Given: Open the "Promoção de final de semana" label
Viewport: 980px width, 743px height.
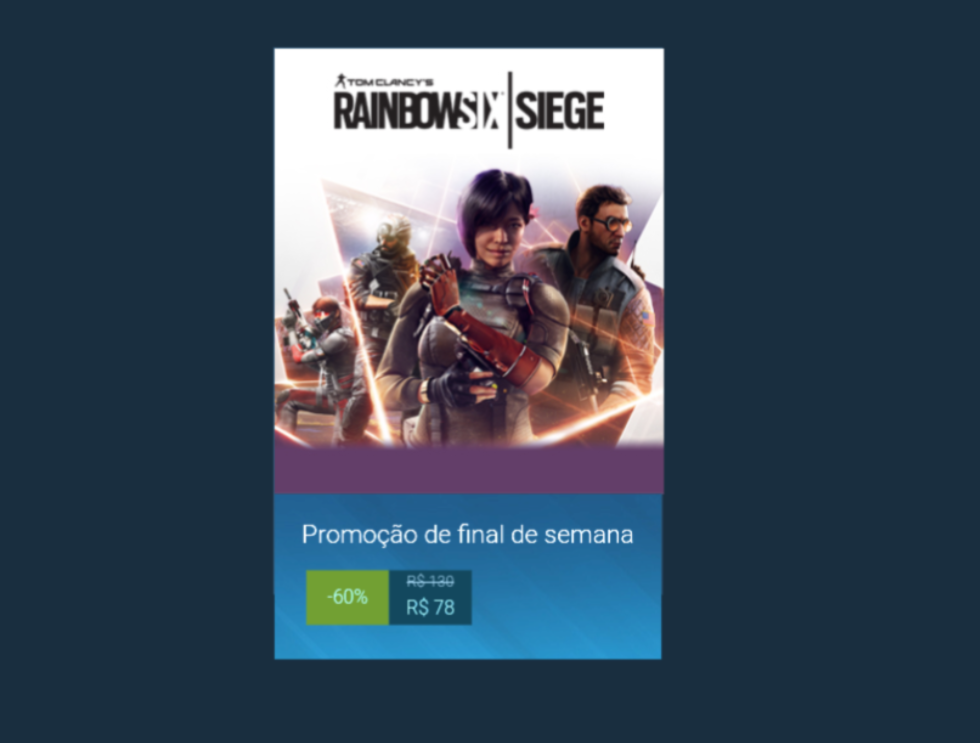Looking at the screenshot, I should [468, 535].
